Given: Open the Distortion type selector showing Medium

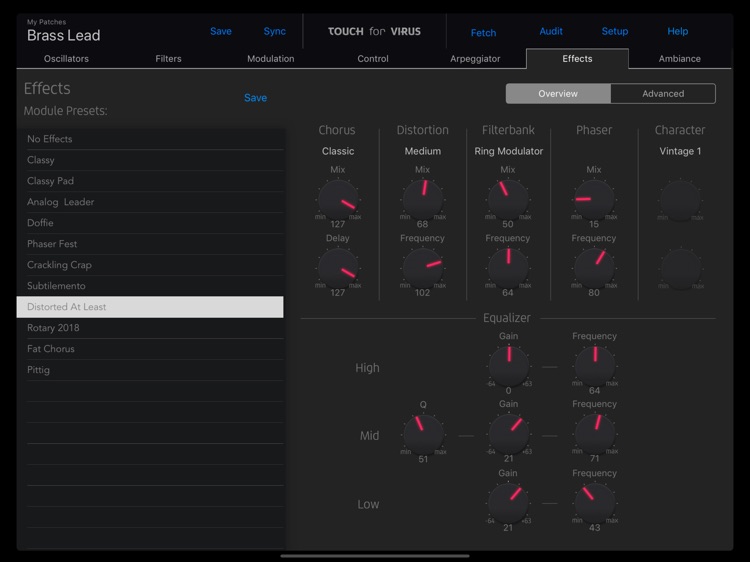Looking at the screenshot, I should [423, 151].
